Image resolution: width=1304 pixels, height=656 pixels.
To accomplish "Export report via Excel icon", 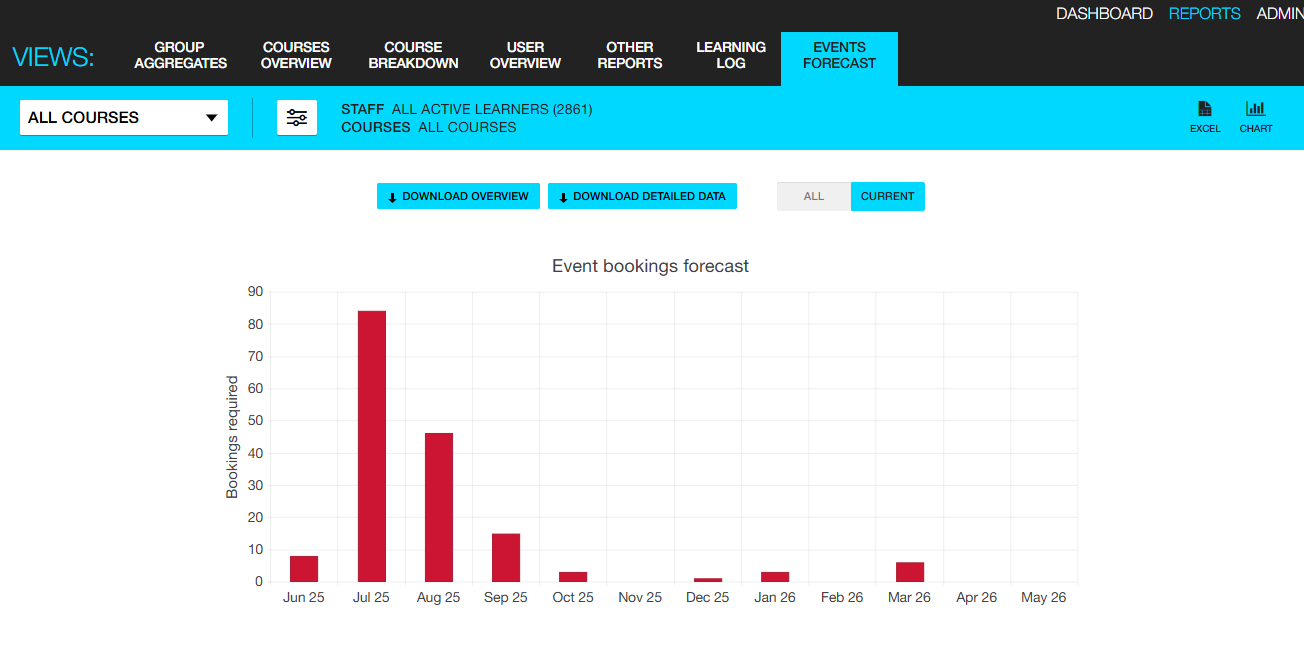I will [1205, 117].
